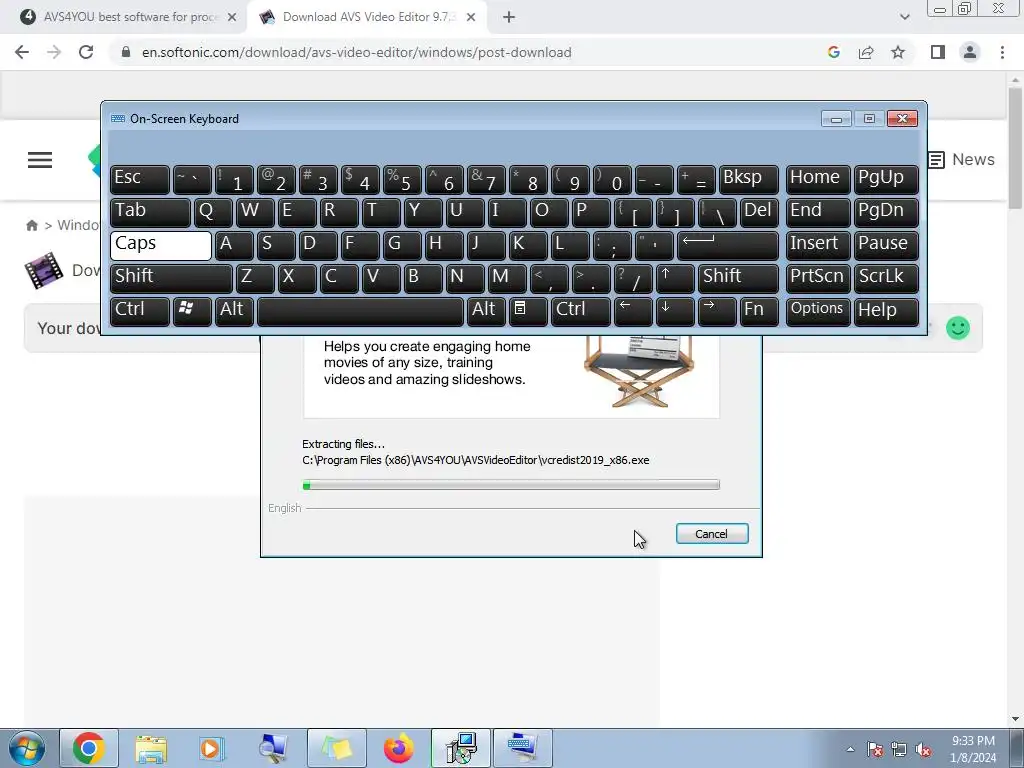
Task: Click the Action Center flag icon
Action: [x=875, y=750]
